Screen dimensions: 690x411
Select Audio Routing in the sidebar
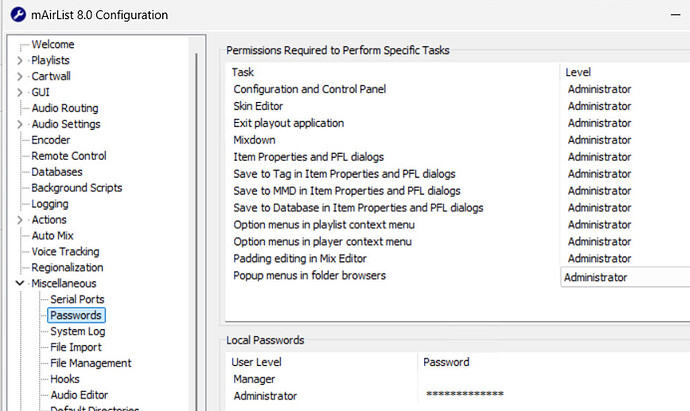tap(65, 108)
